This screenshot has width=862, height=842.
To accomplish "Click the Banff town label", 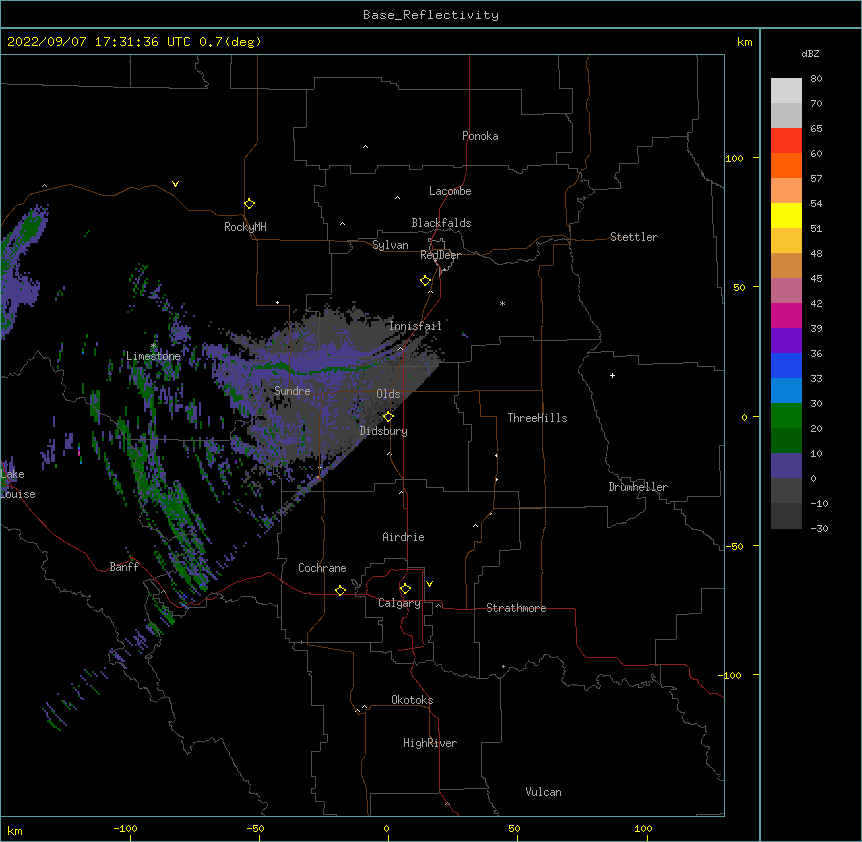I will pyautogui.click(x=124, y=567).
